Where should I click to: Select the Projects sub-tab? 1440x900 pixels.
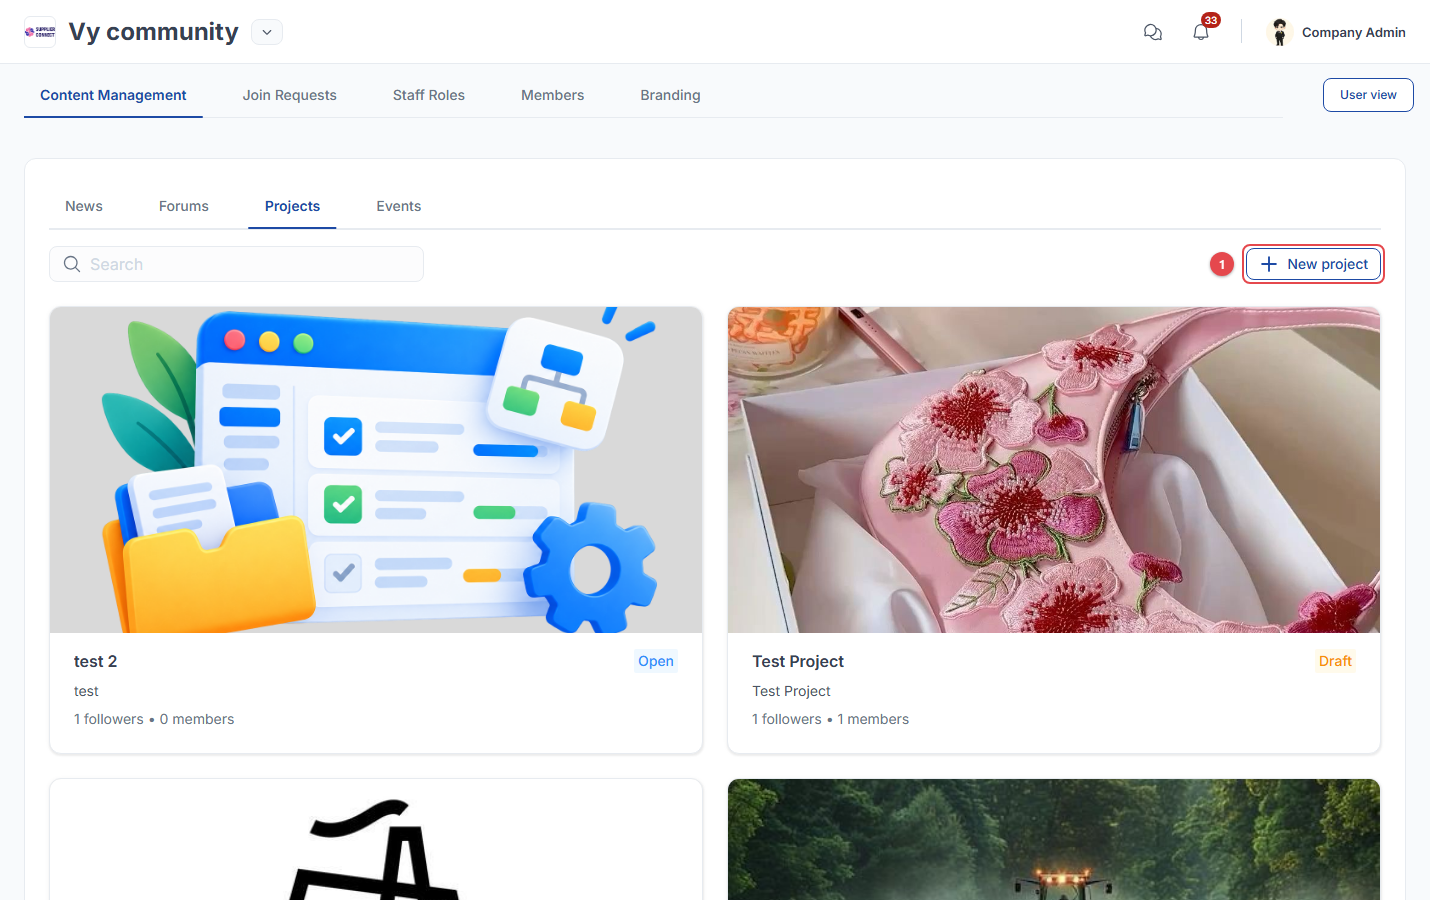(x=292, y=206)
